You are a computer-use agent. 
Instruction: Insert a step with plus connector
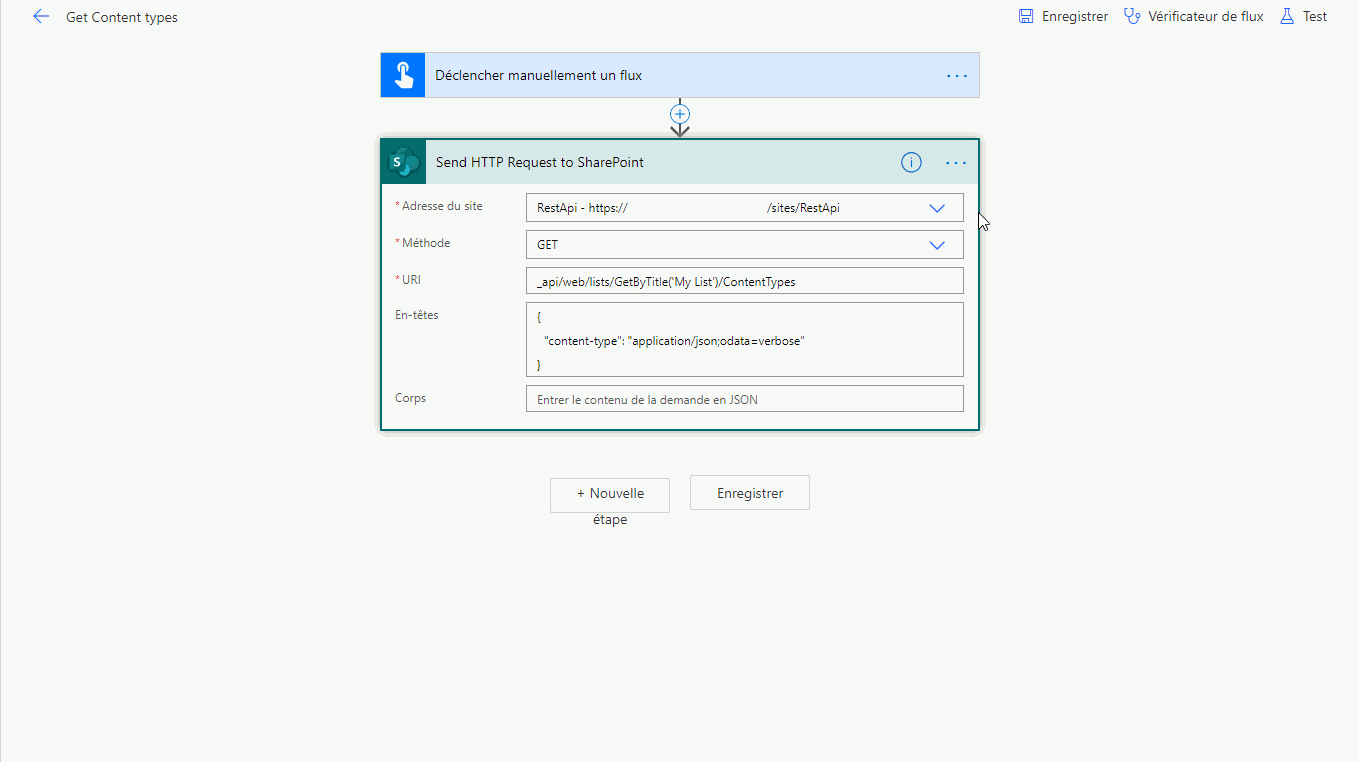click(680, 114)
